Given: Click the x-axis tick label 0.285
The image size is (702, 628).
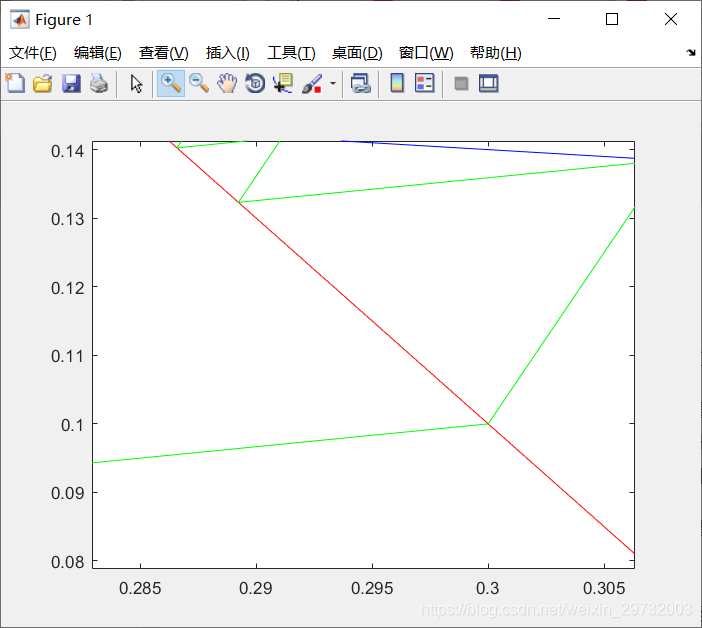Looking at the screenshot, I should point(140,588).
